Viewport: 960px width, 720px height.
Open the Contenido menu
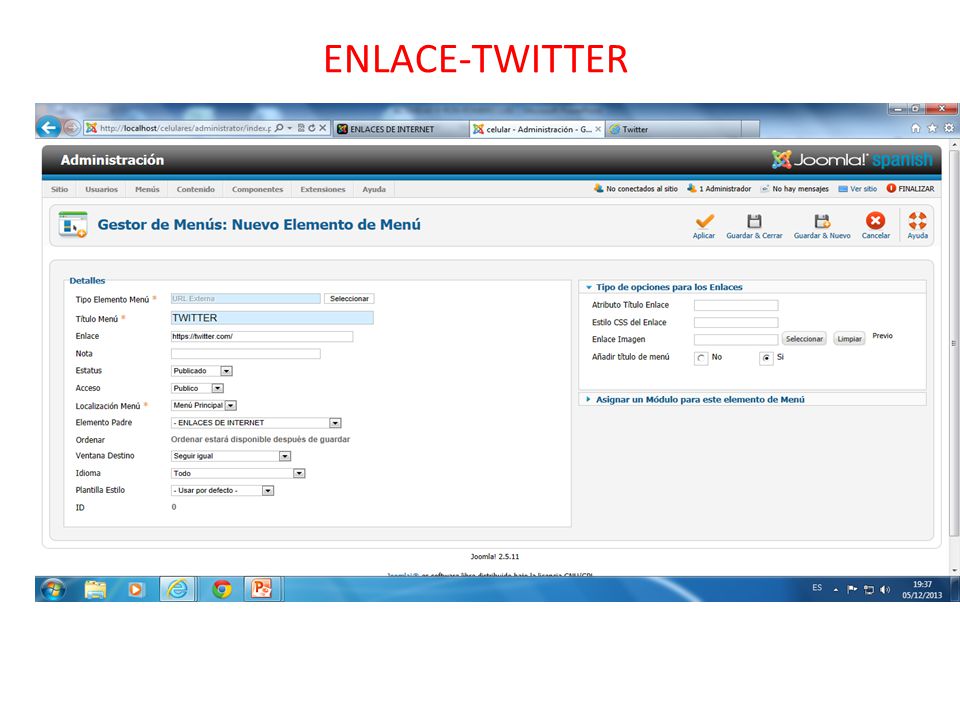[195, 189]
